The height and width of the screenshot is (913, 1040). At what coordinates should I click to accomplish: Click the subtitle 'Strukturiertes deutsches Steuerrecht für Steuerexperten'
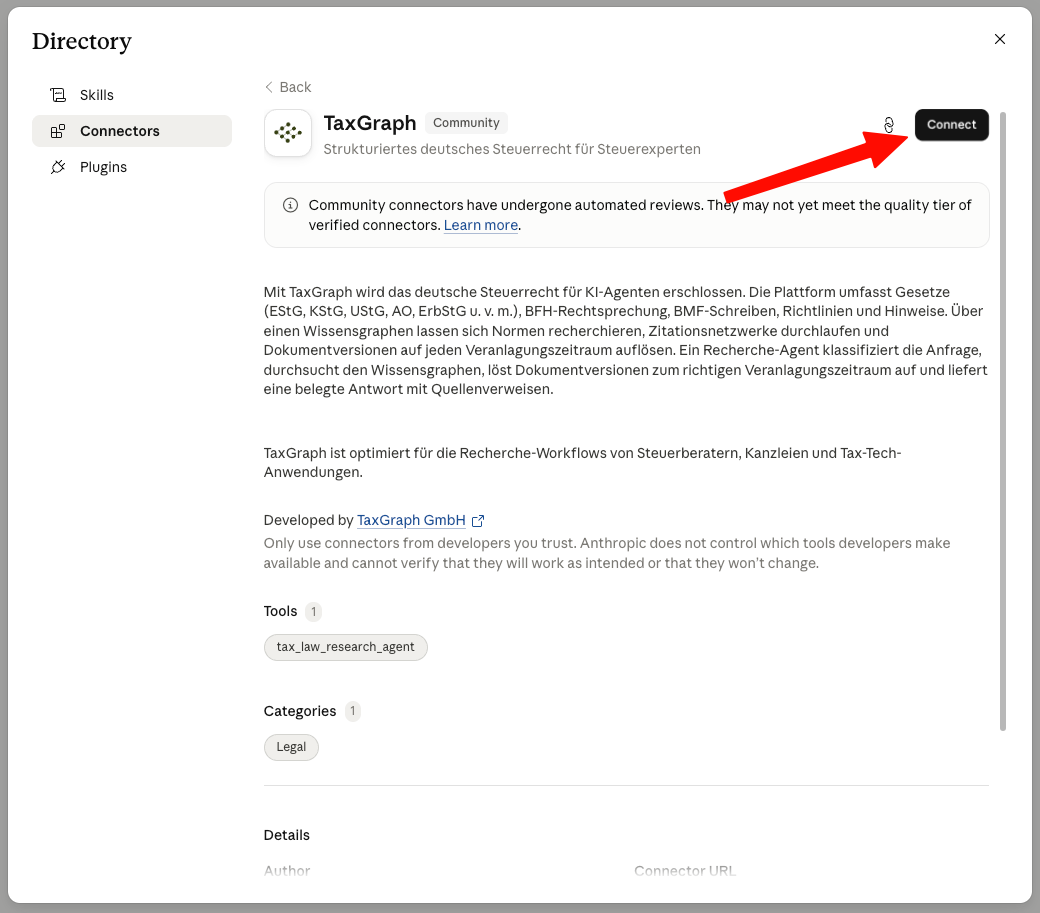pyautogui.click(x=512, y=149)
